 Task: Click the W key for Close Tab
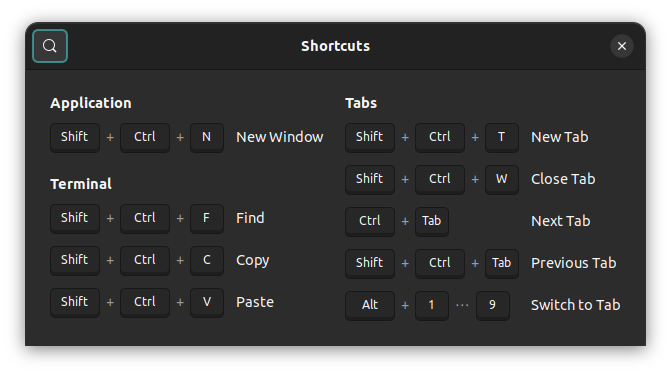(502, 179)
